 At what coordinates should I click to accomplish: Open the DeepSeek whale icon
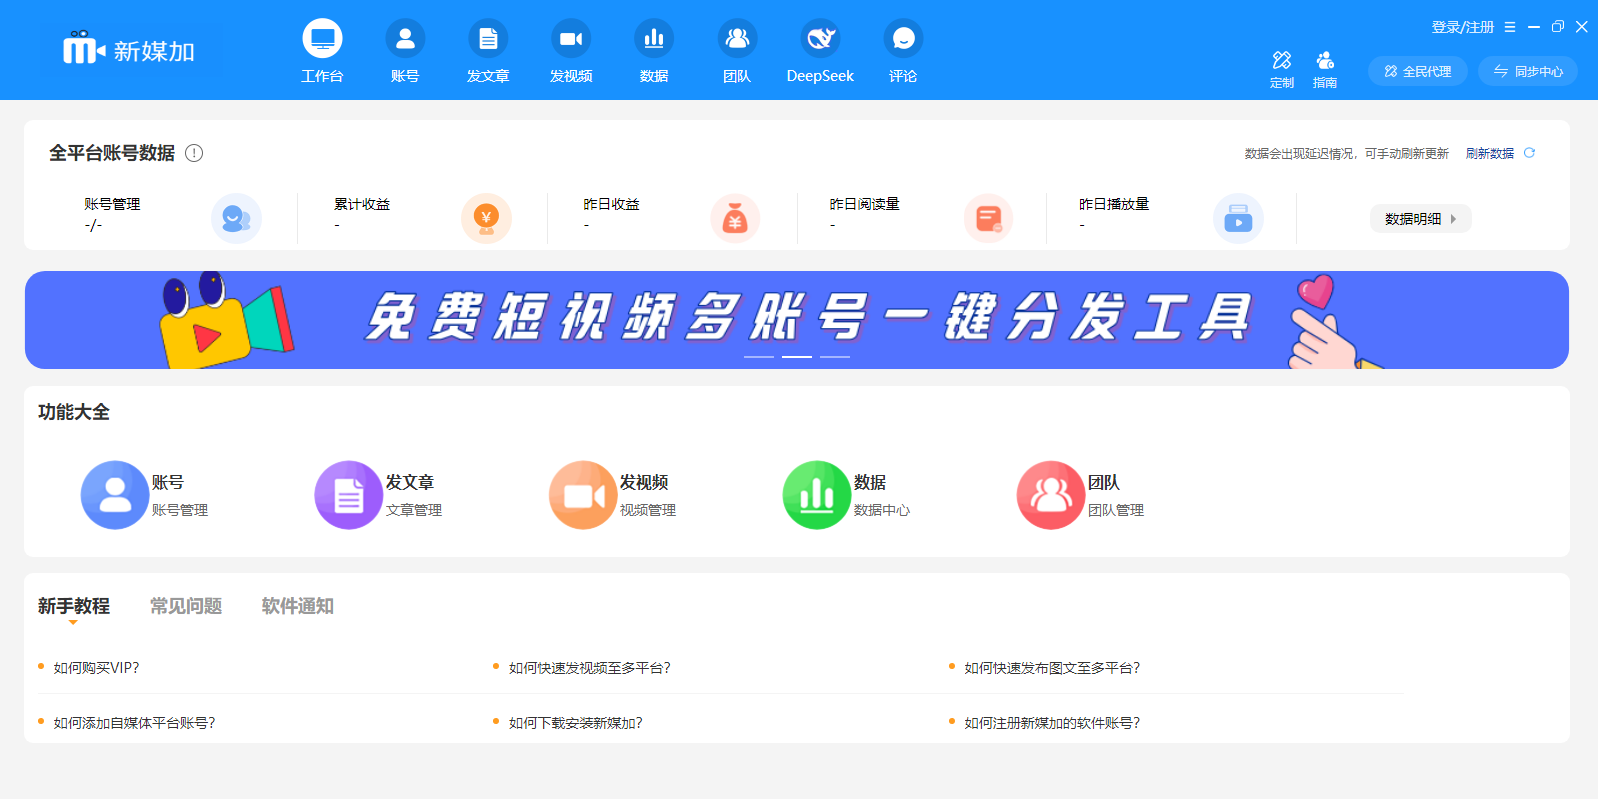(820, 39)
